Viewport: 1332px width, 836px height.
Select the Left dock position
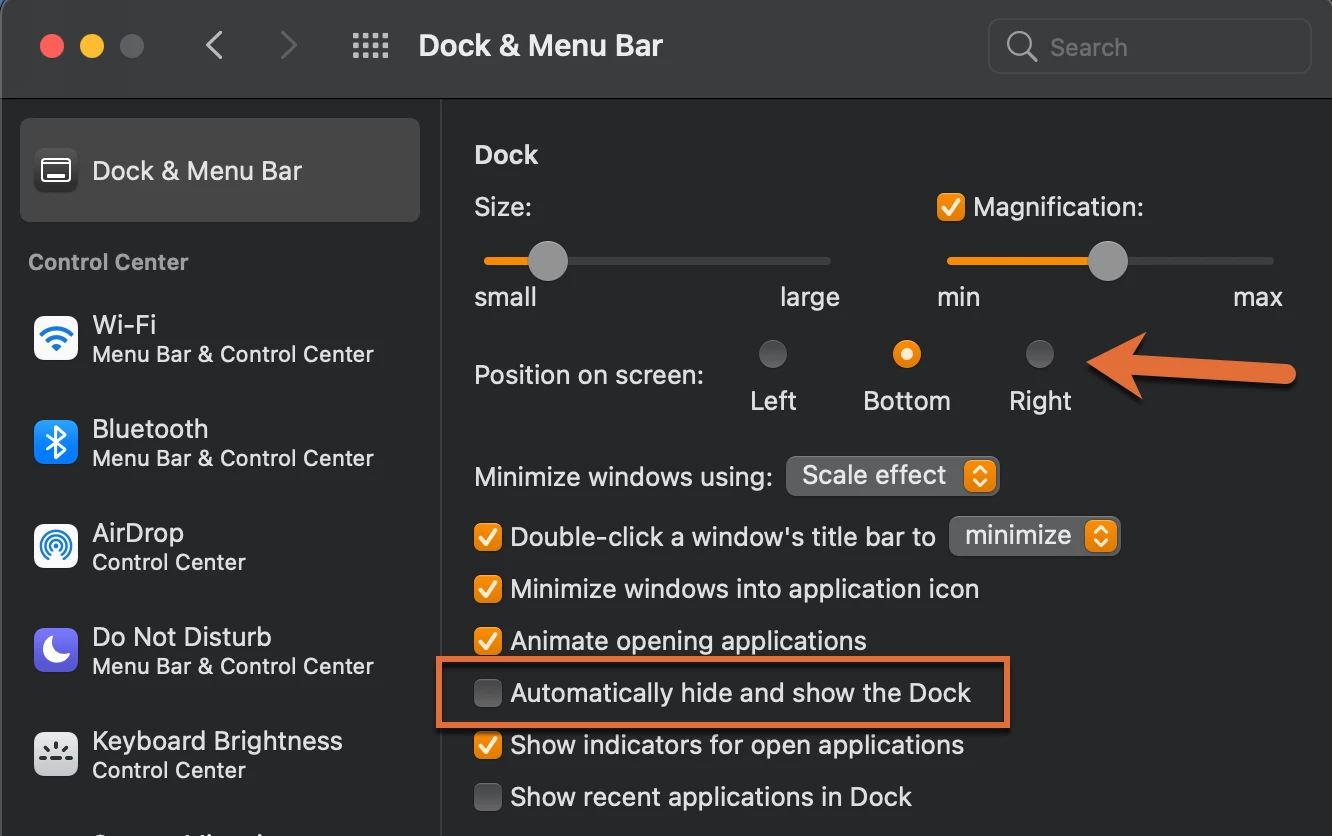773,354
